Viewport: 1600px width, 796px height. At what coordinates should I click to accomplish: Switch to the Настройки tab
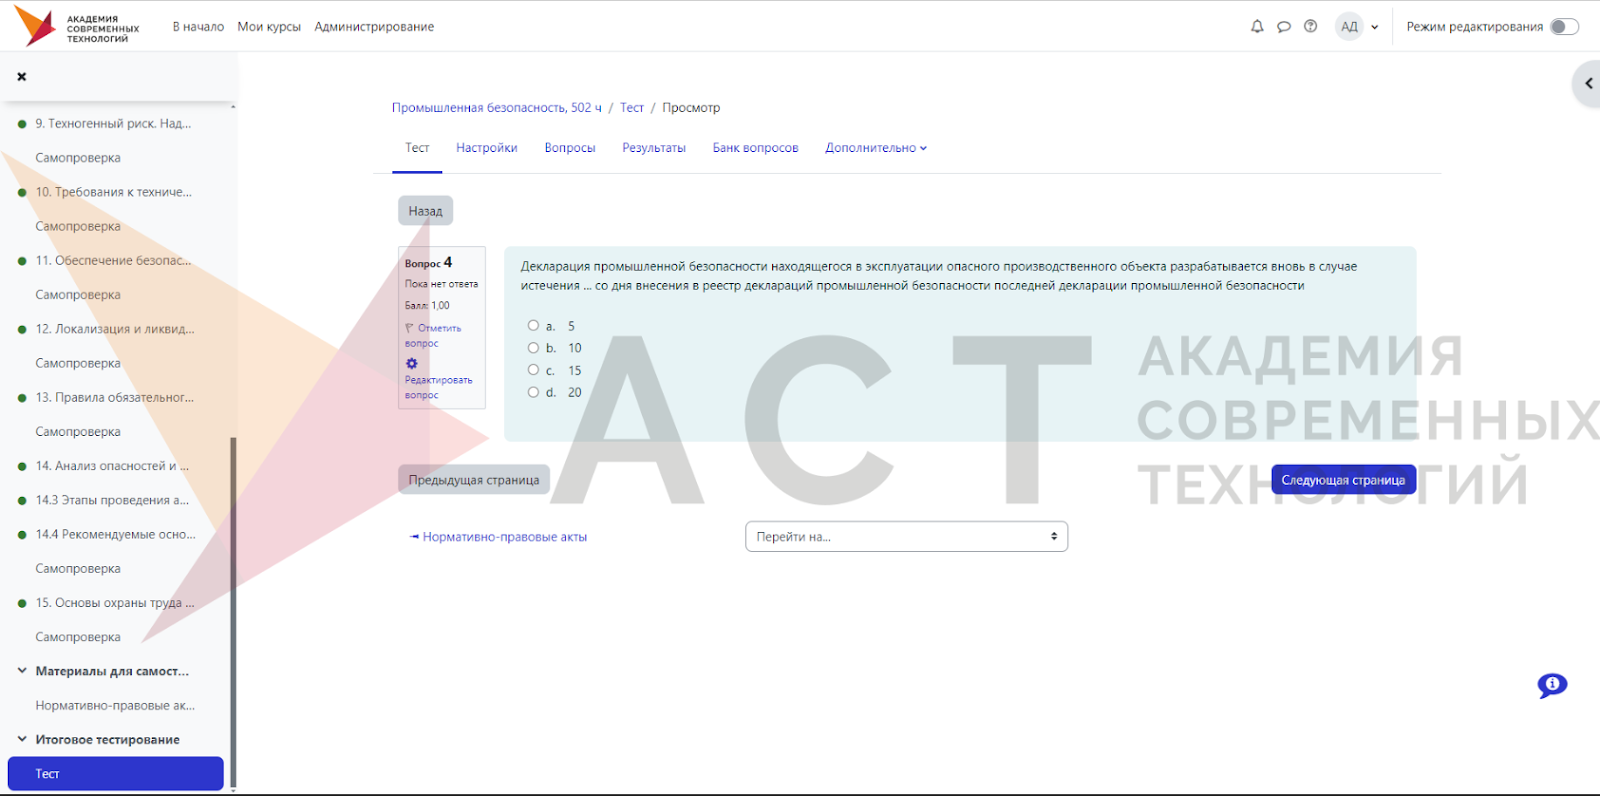click(487, 148)
